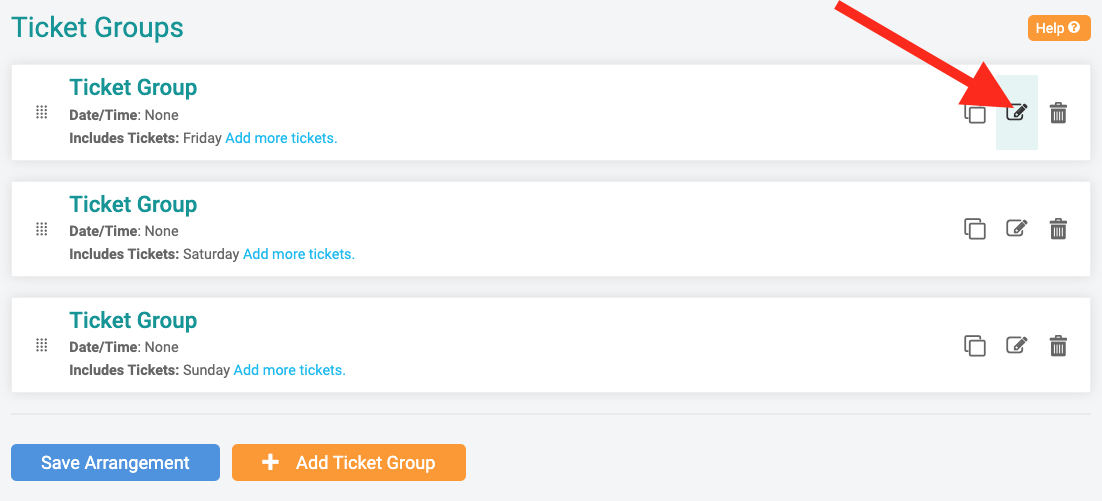The height and width of the screenshot is (501, 1102).
Task: Click the Sunday Ticket Group title
Action: click(x=133, y=321)
